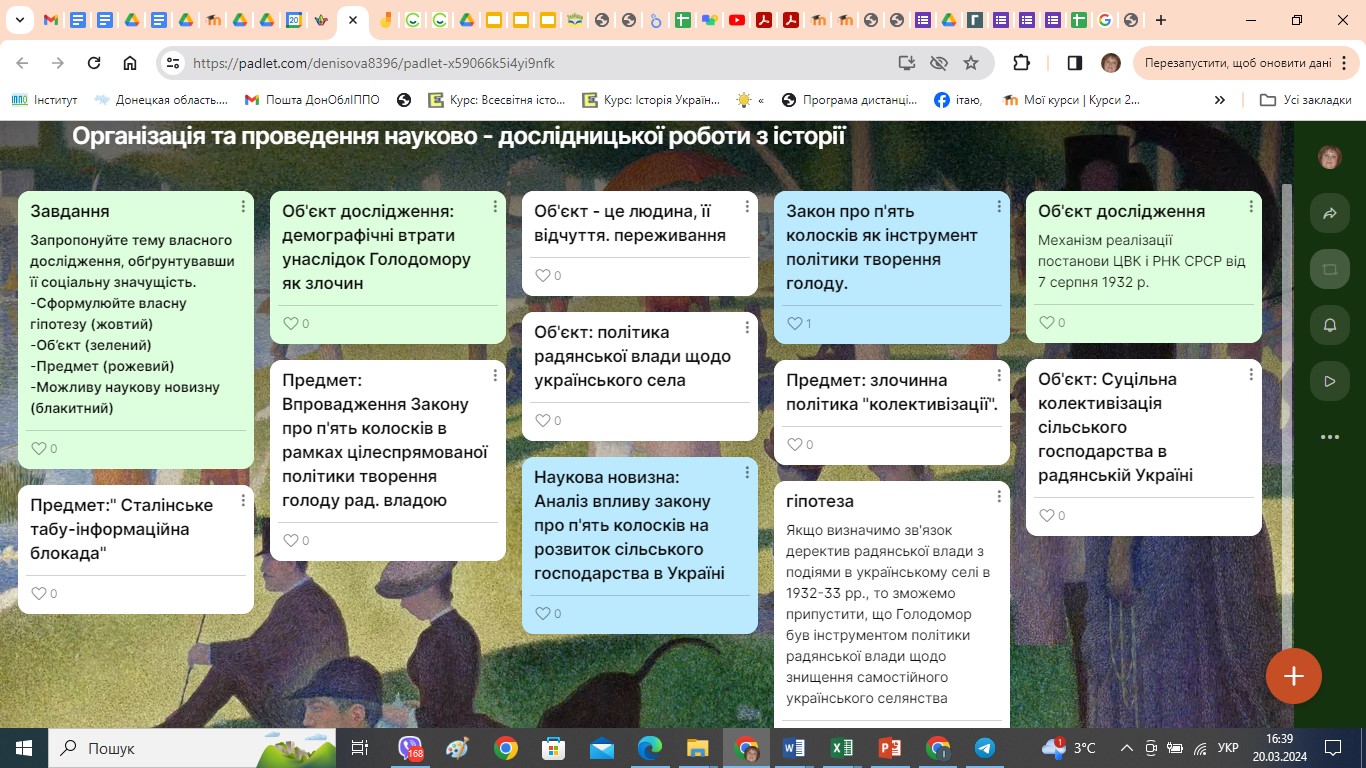Reload the page
Image resolution: width=1366 pixels, height=768 pixels.
click(x=94, y=63)
